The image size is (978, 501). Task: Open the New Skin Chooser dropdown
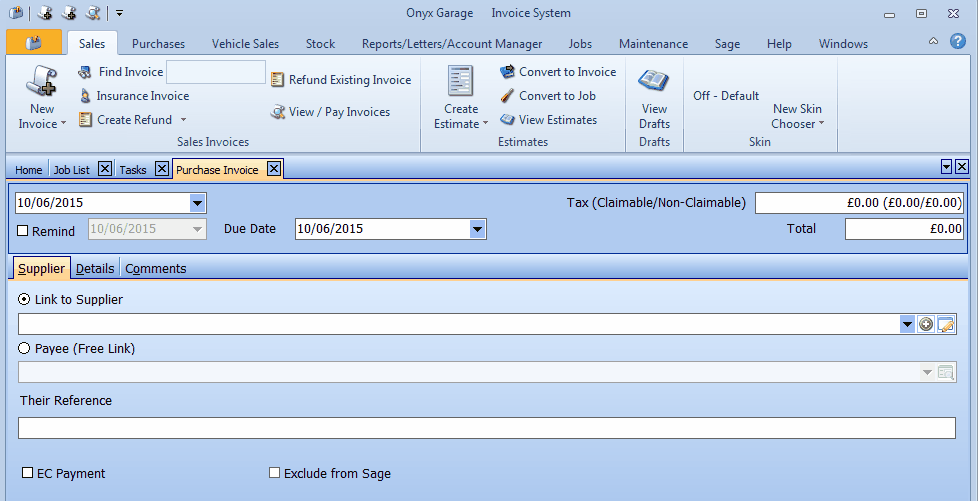[x=797, y=116]
